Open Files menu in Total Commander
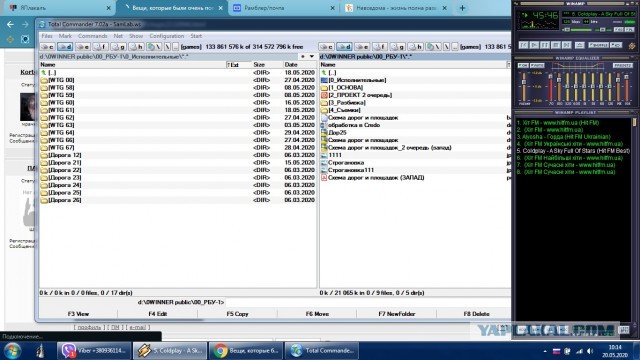 pos(47,36)
